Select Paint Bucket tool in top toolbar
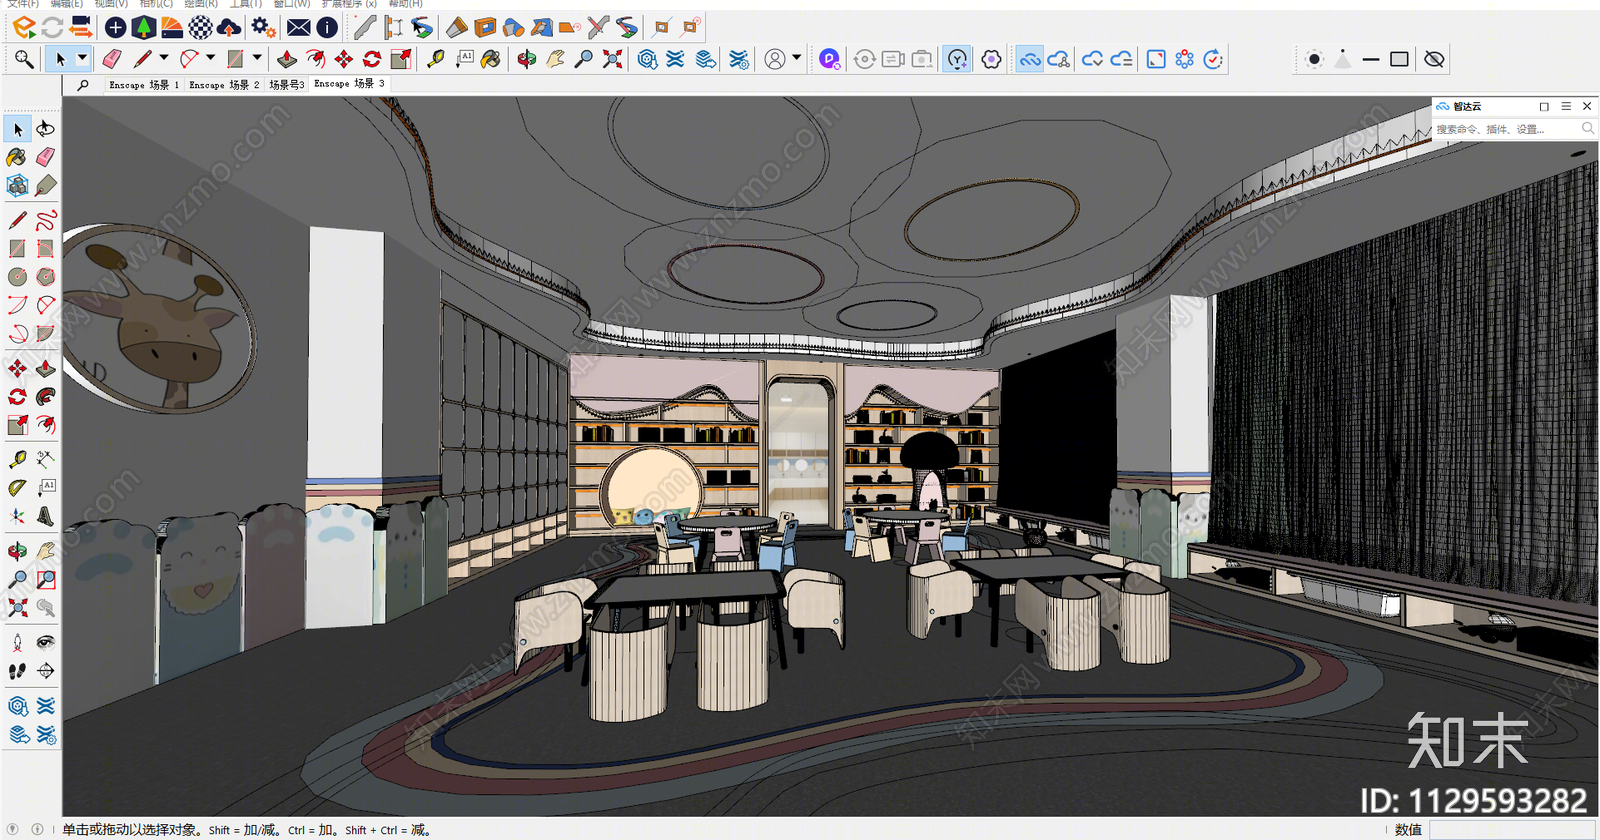This screenshot has height=840, width=1600. [491, 59]
